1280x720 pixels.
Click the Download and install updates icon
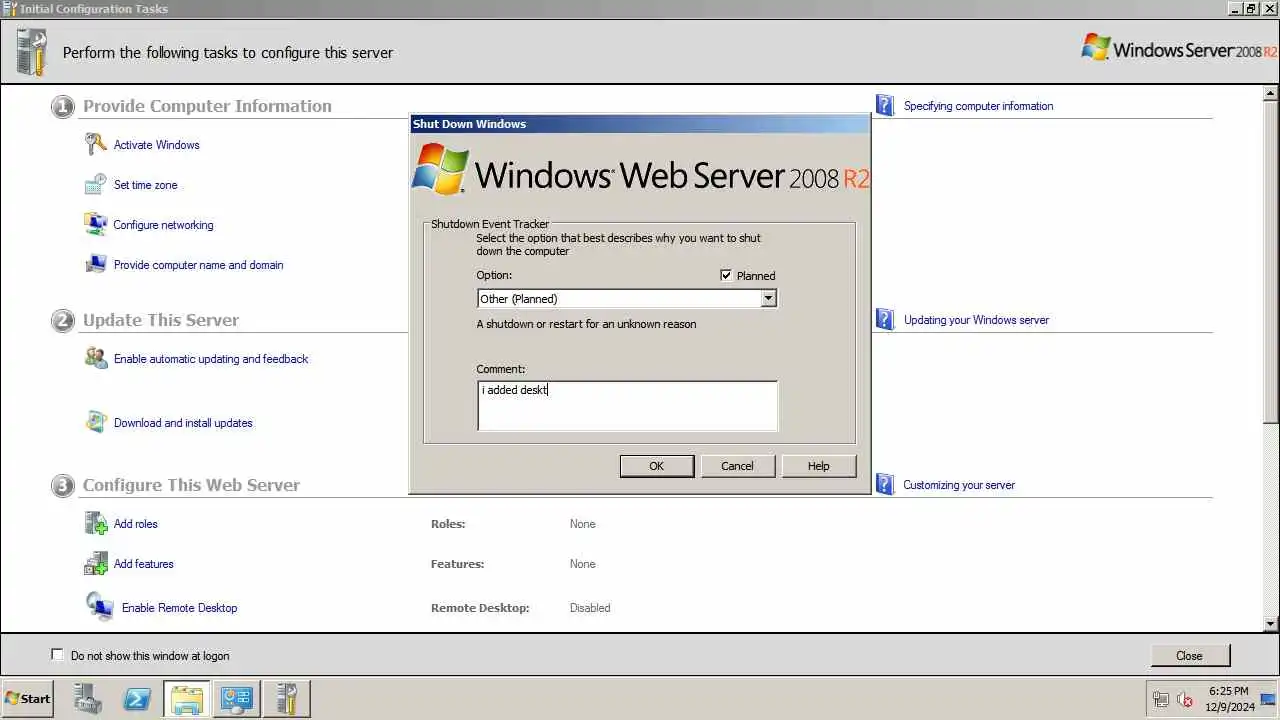96,423
